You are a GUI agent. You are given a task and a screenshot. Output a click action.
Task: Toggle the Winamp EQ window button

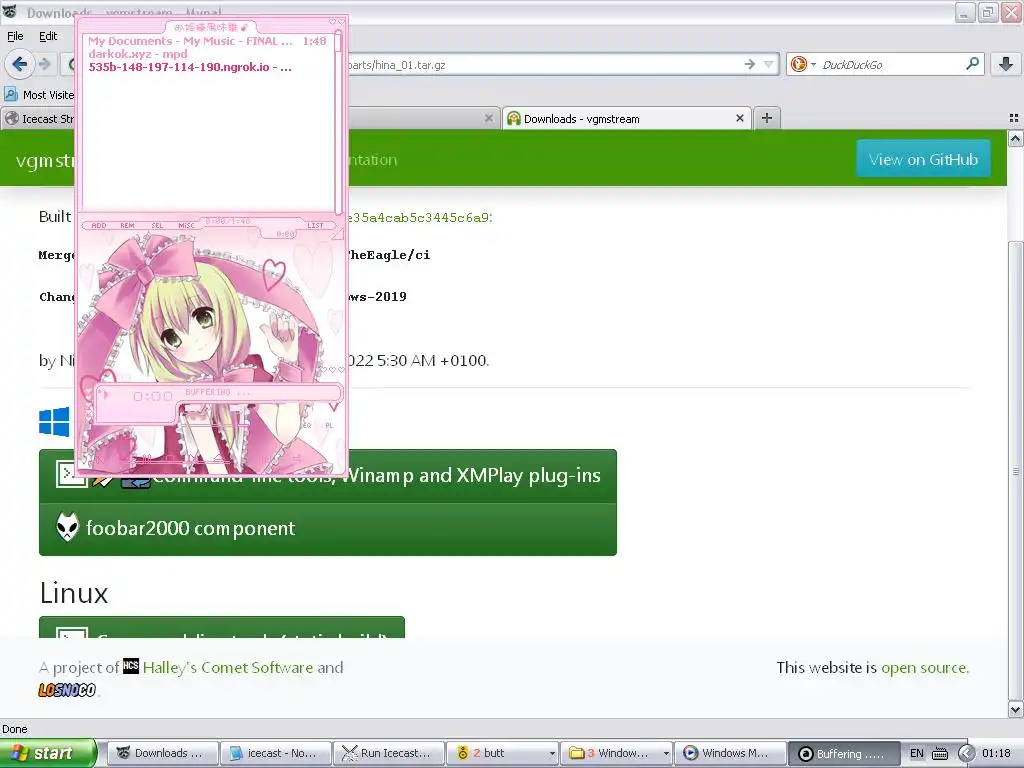pos(306,425)
